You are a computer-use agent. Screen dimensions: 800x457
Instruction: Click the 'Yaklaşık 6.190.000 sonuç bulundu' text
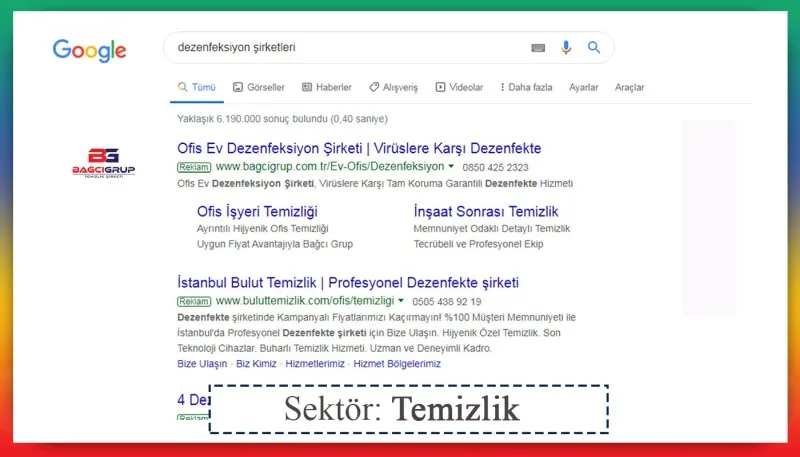(282, 119)
